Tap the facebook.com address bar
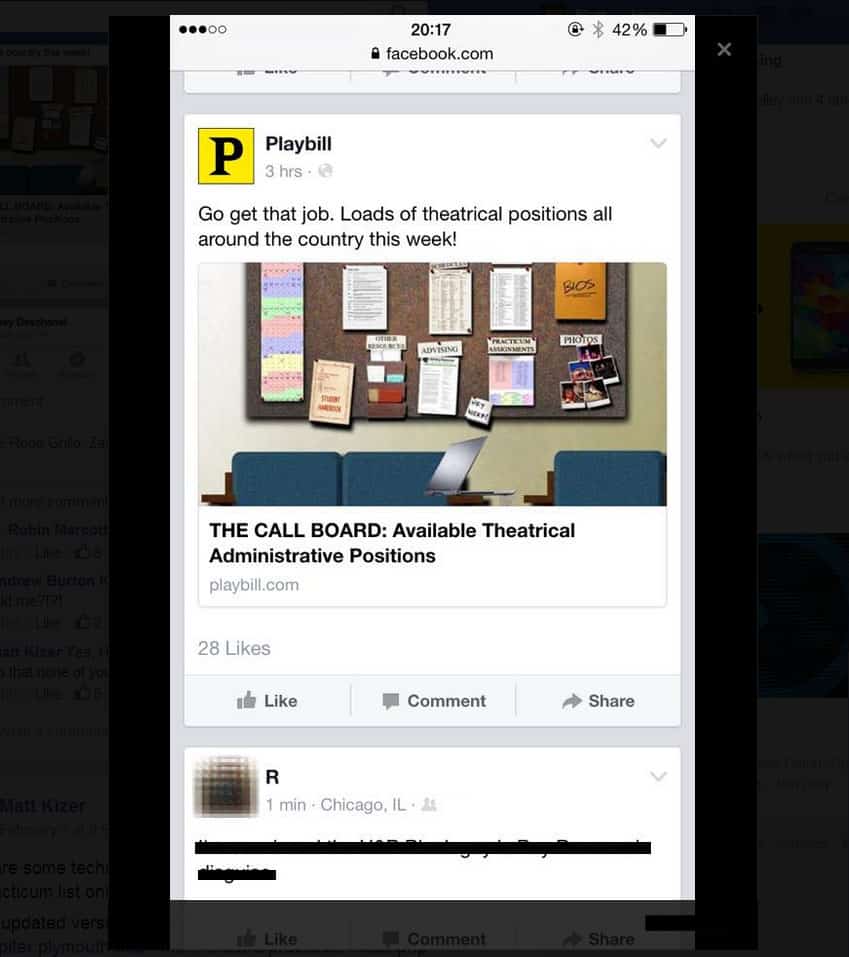Viewport: 849px width, 957px height. [432, 54]
